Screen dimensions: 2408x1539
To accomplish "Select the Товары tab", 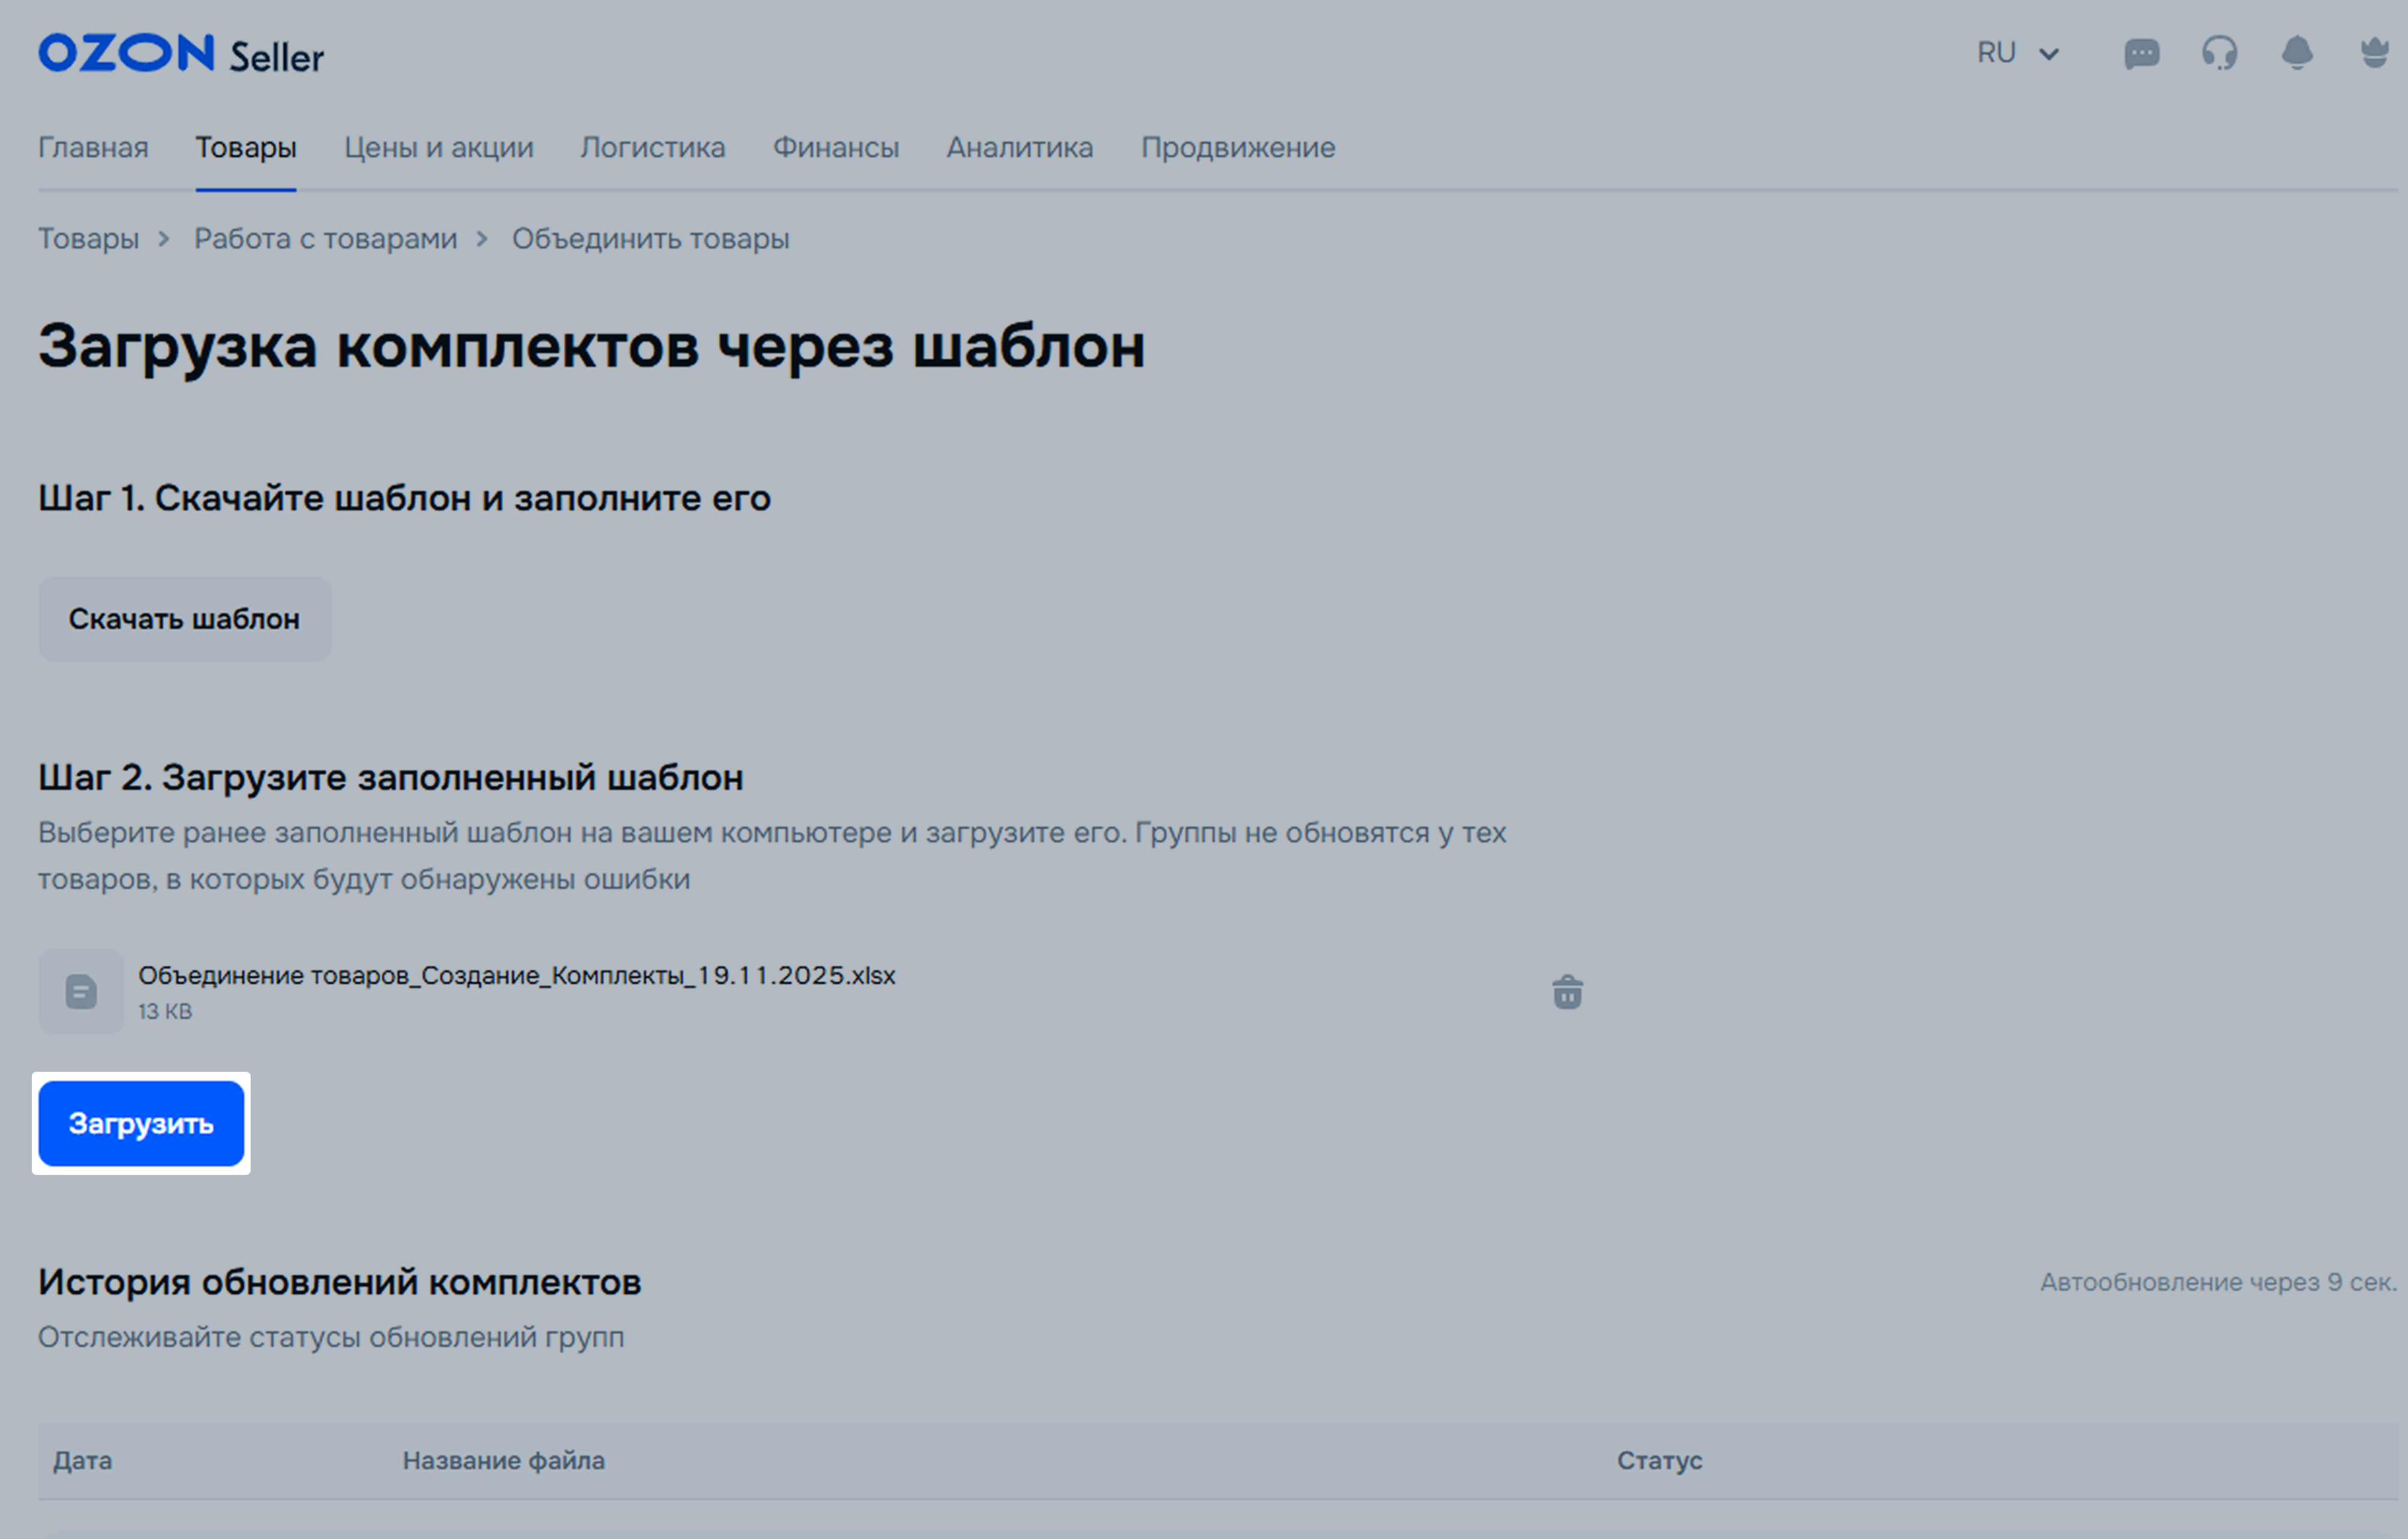I will (245, 148).
